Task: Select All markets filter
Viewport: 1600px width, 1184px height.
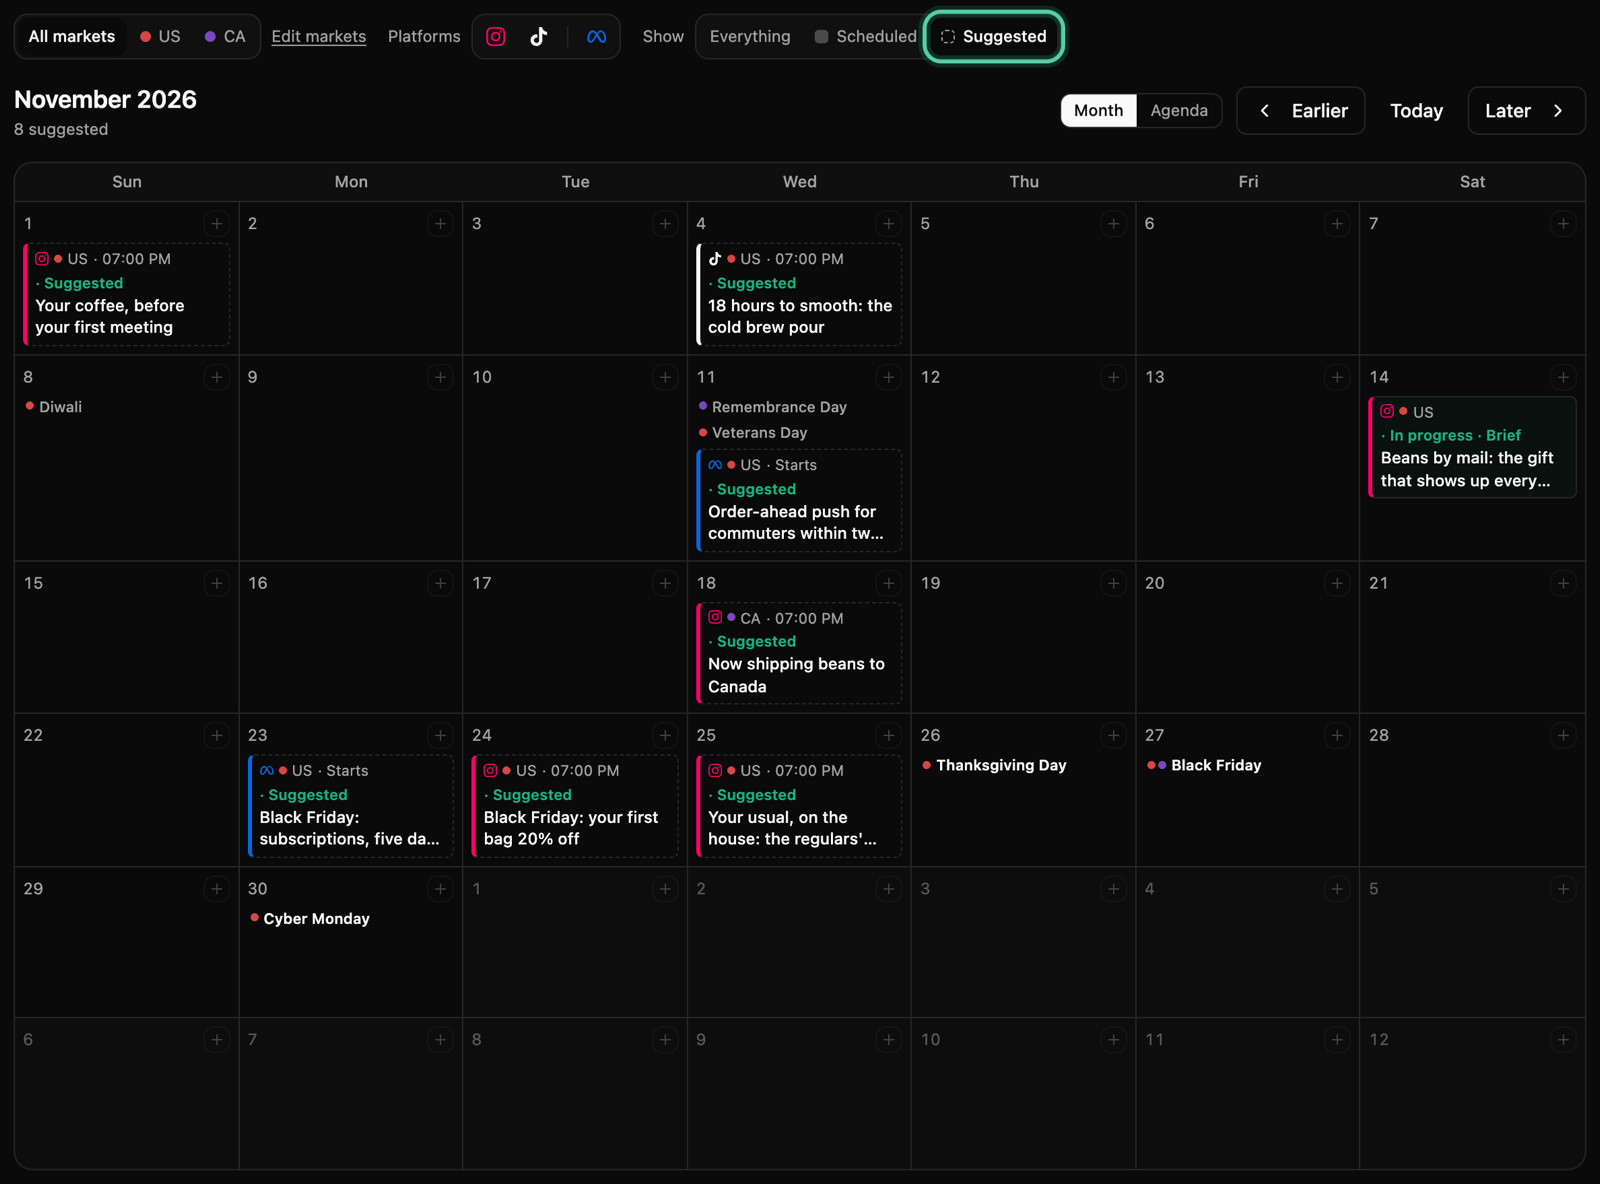Action: pyautogui.click(x=72, y=37)
